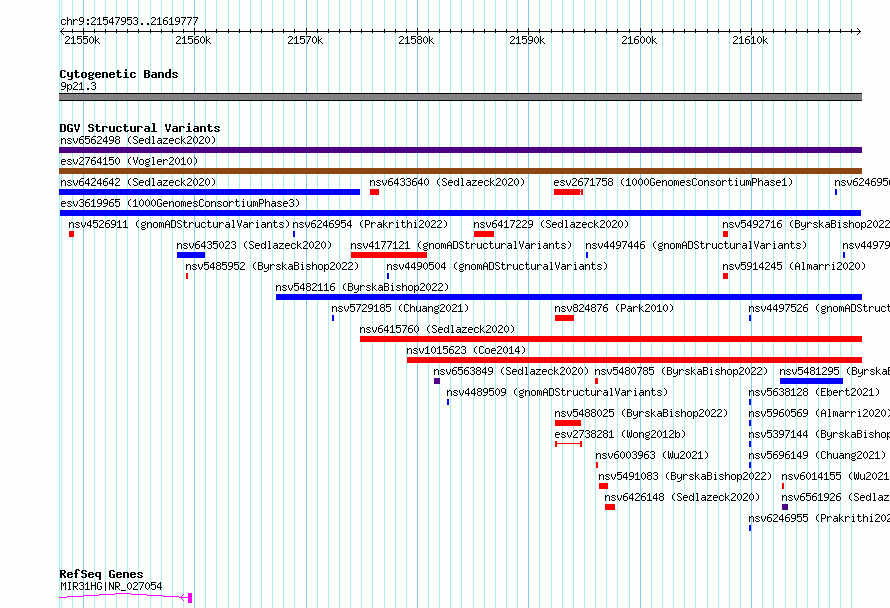Open nsv6426148 (Sedlazeck2020) label
Image resolution: width=890 pixels, height=608 pixels.
tap(682, 497)
